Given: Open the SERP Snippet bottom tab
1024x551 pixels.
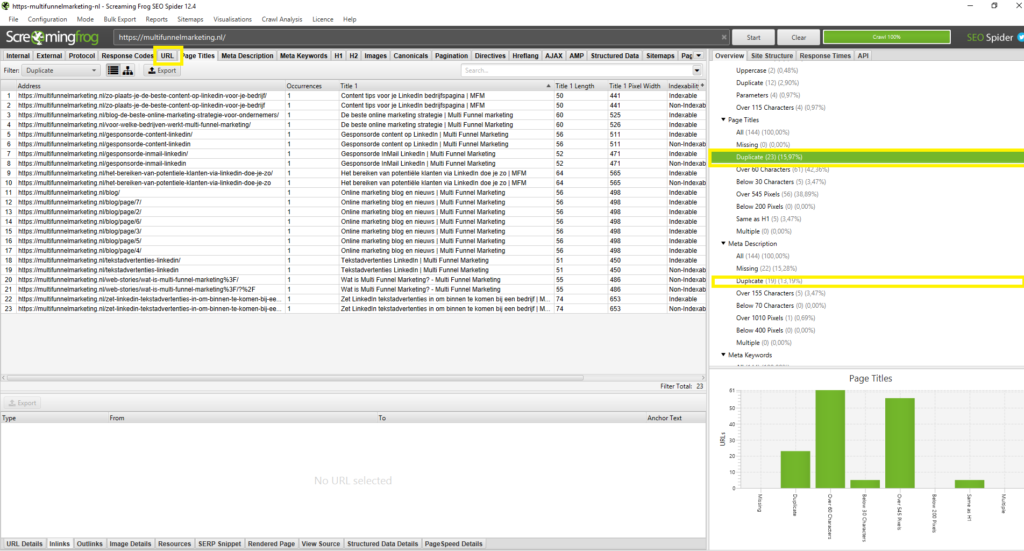Looking at the screenshot, I should pyautogui.click(x=219, y=544).
